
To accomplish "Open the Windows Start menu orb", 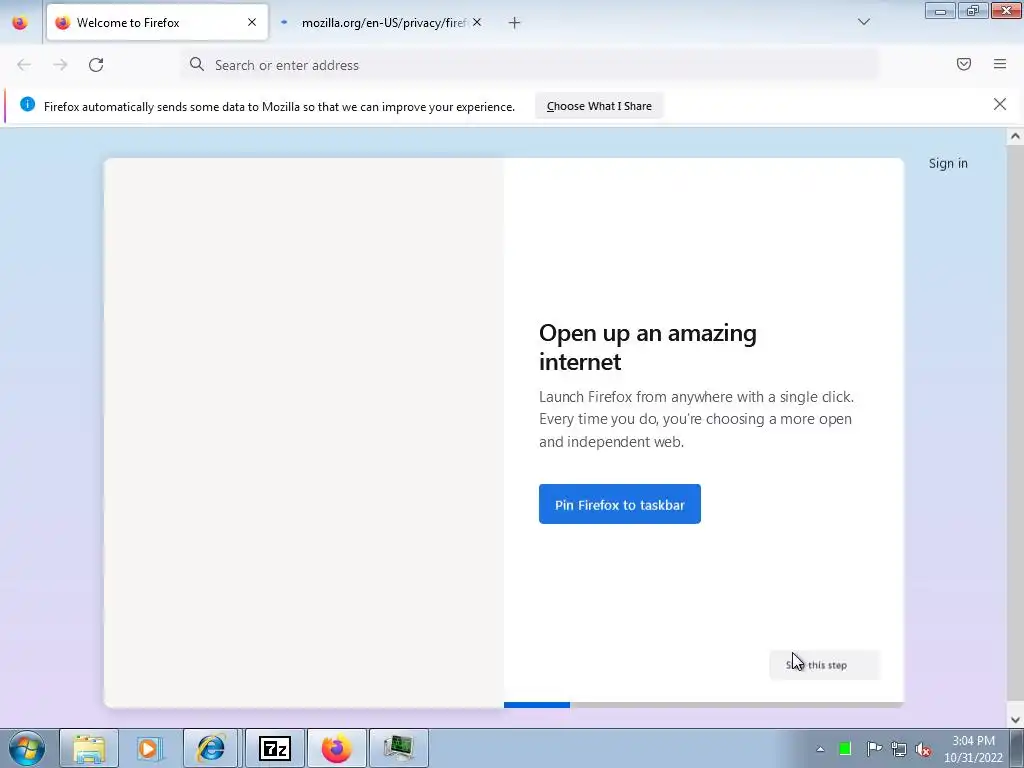I will [27, 748].
